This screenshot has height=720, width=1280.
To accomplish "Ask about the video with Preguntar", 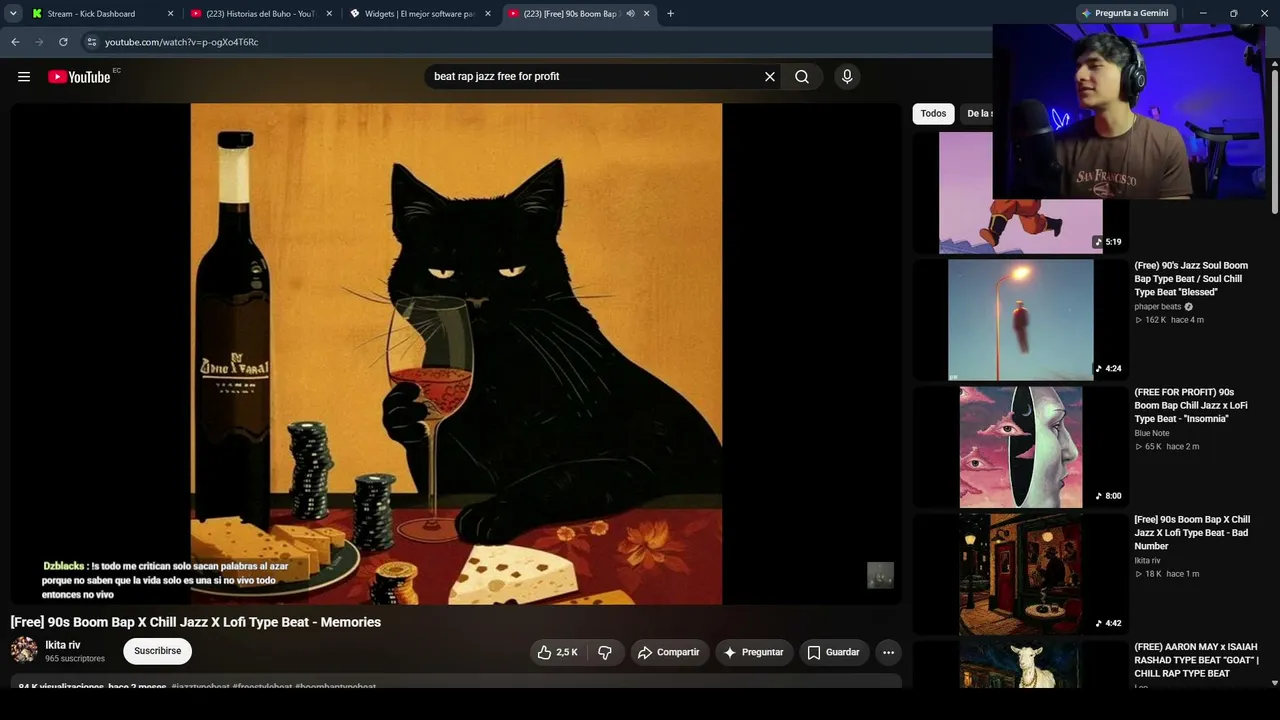I will tap(753, 652).
